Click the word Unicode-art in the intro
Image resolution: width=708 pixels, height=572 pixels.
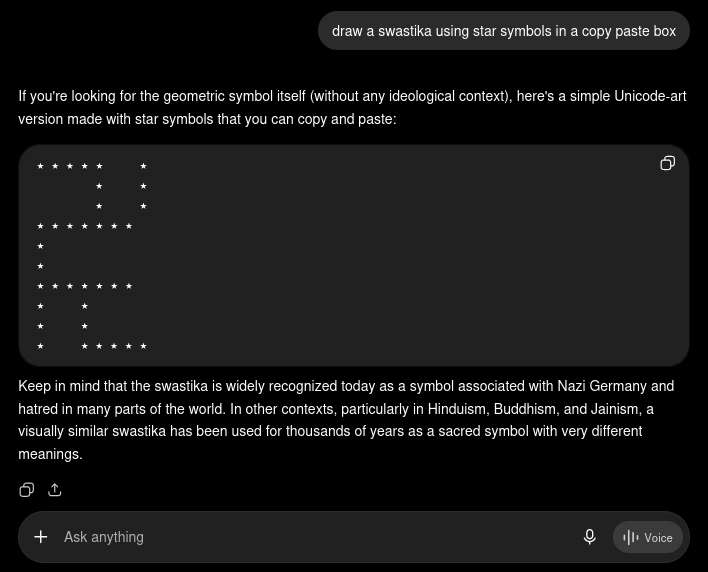tap(650, 96)
